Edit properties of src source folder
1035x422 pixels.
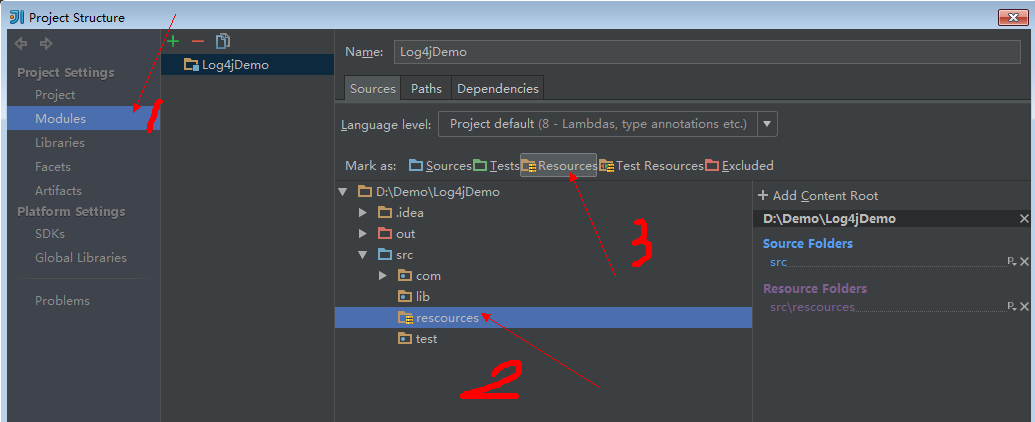[x=1012, y=262]
